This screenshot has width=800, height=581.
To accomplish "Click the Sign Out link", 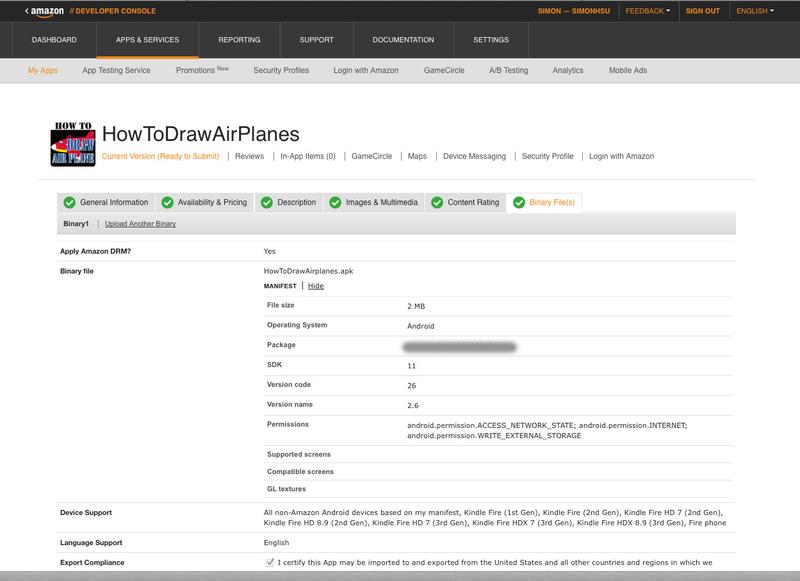I will click(x=702, y=11).
